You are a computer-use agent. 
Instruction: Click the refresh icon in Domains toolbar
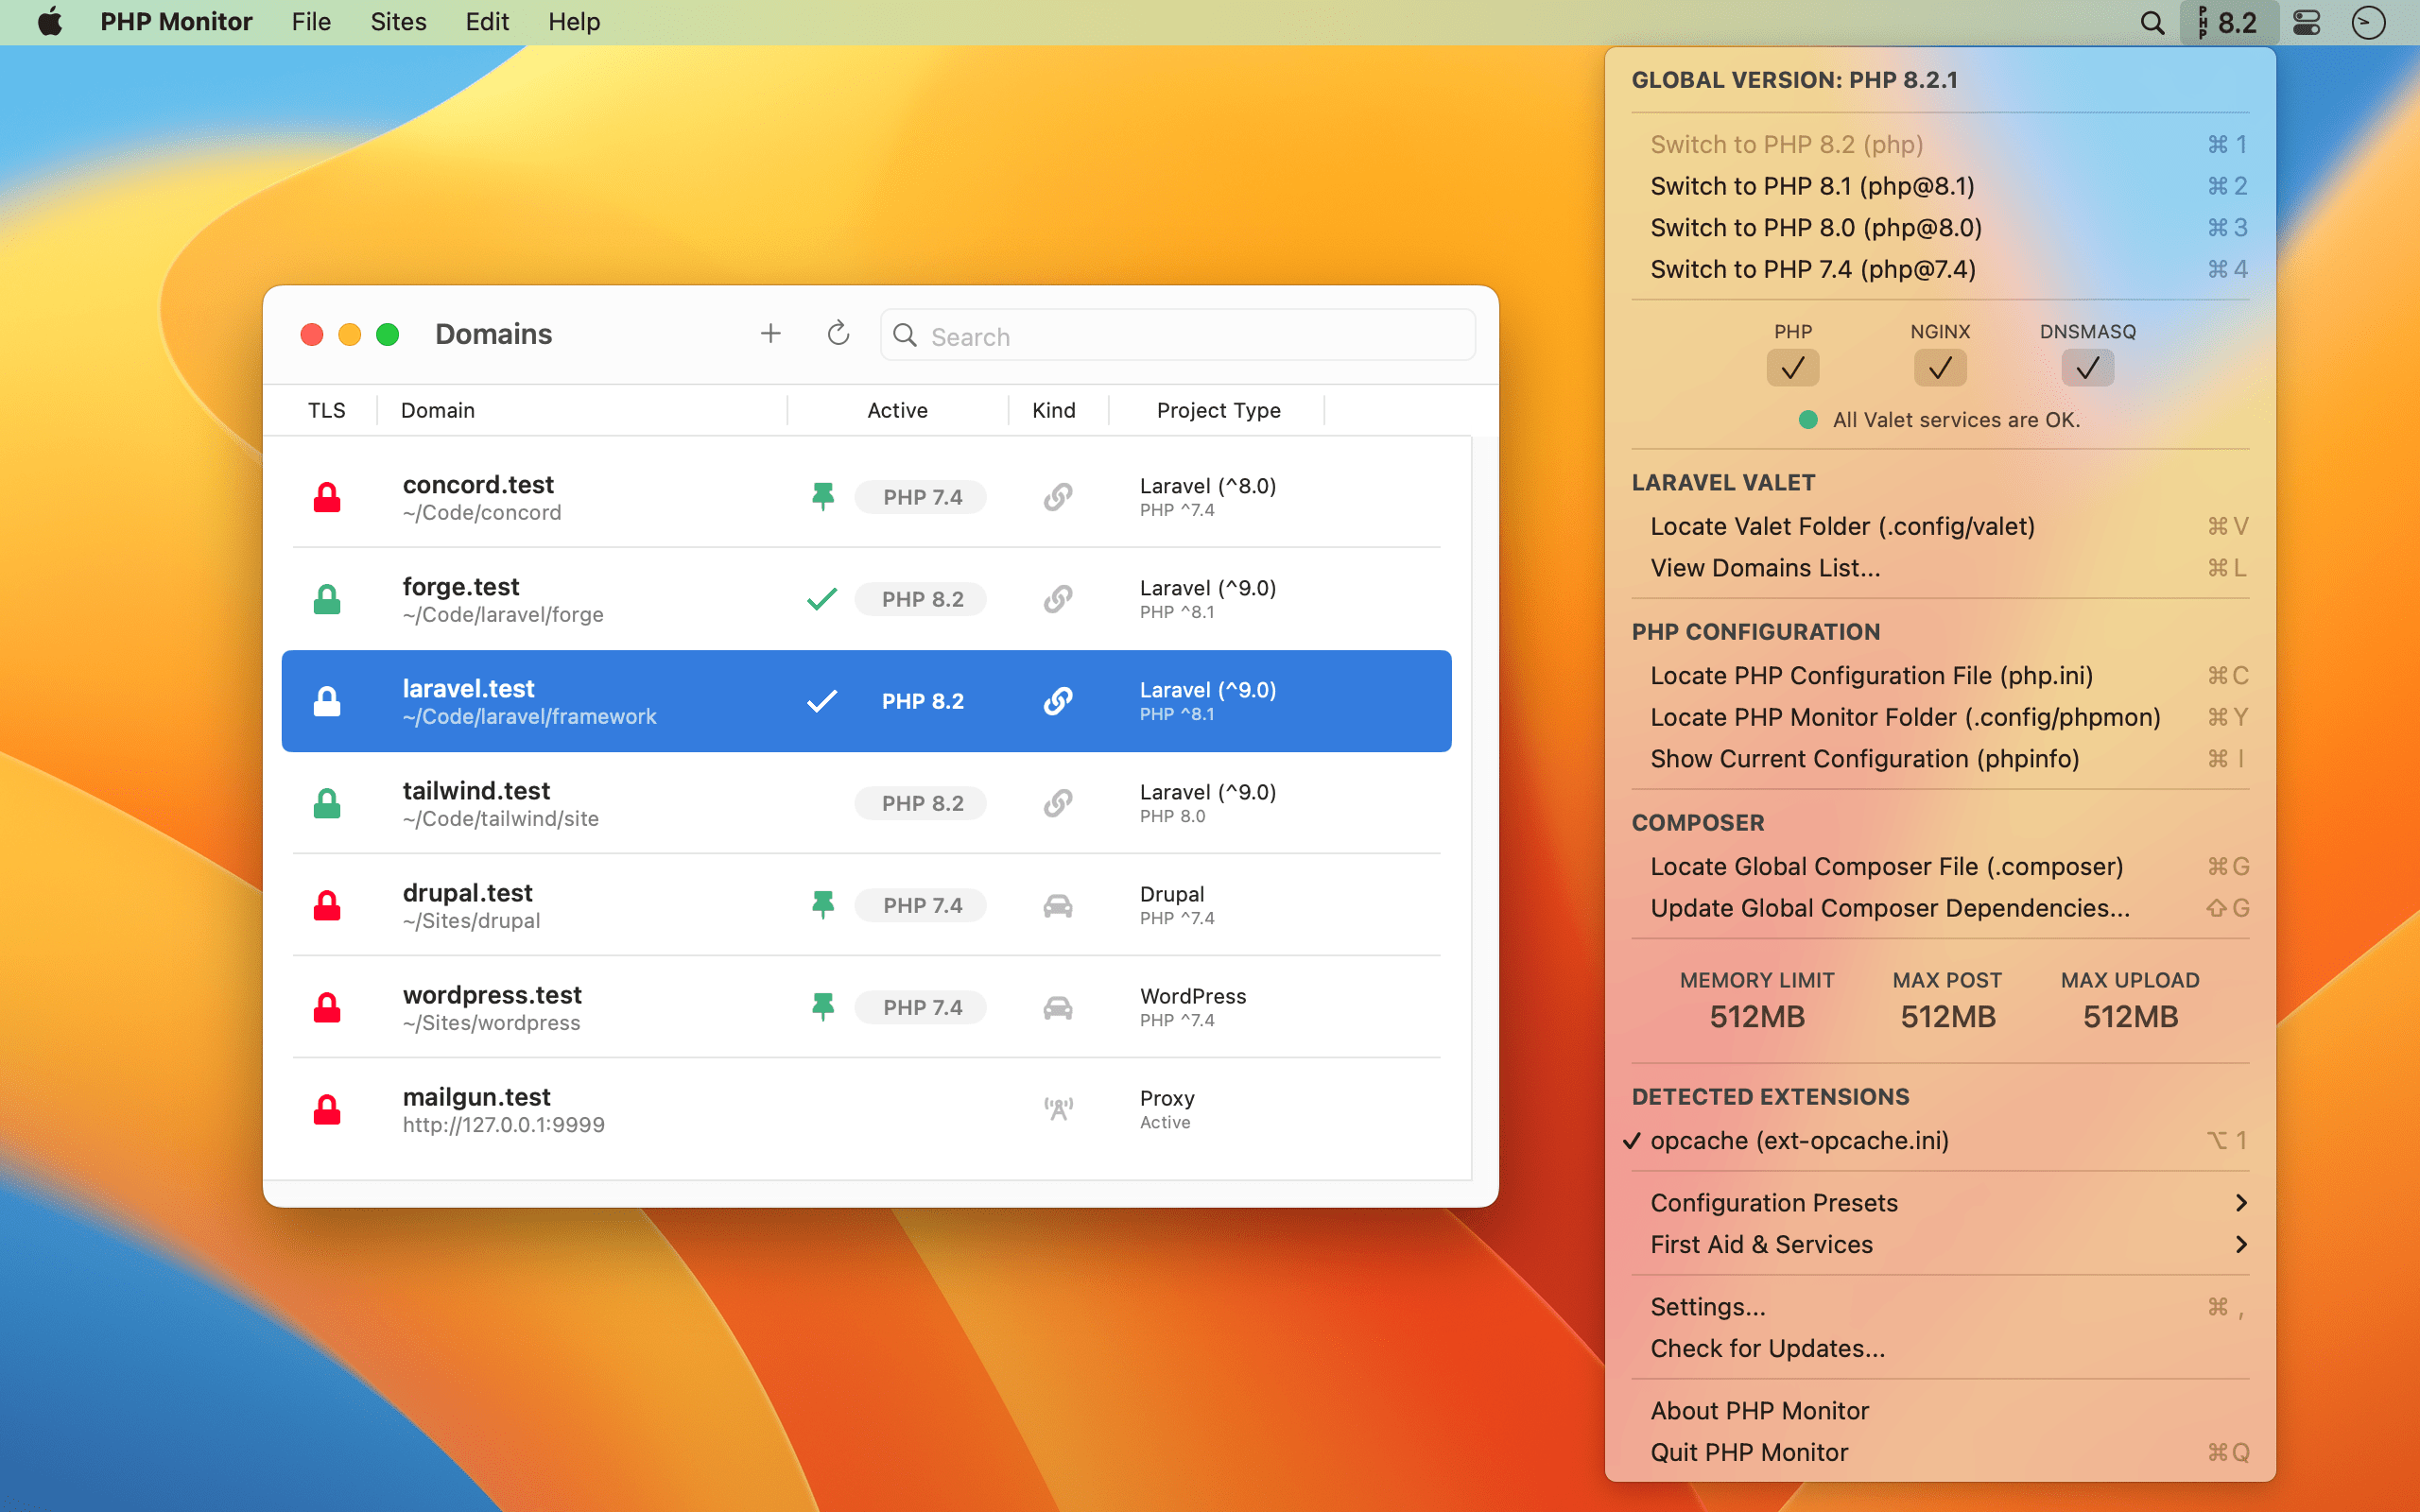coord(838,333)
